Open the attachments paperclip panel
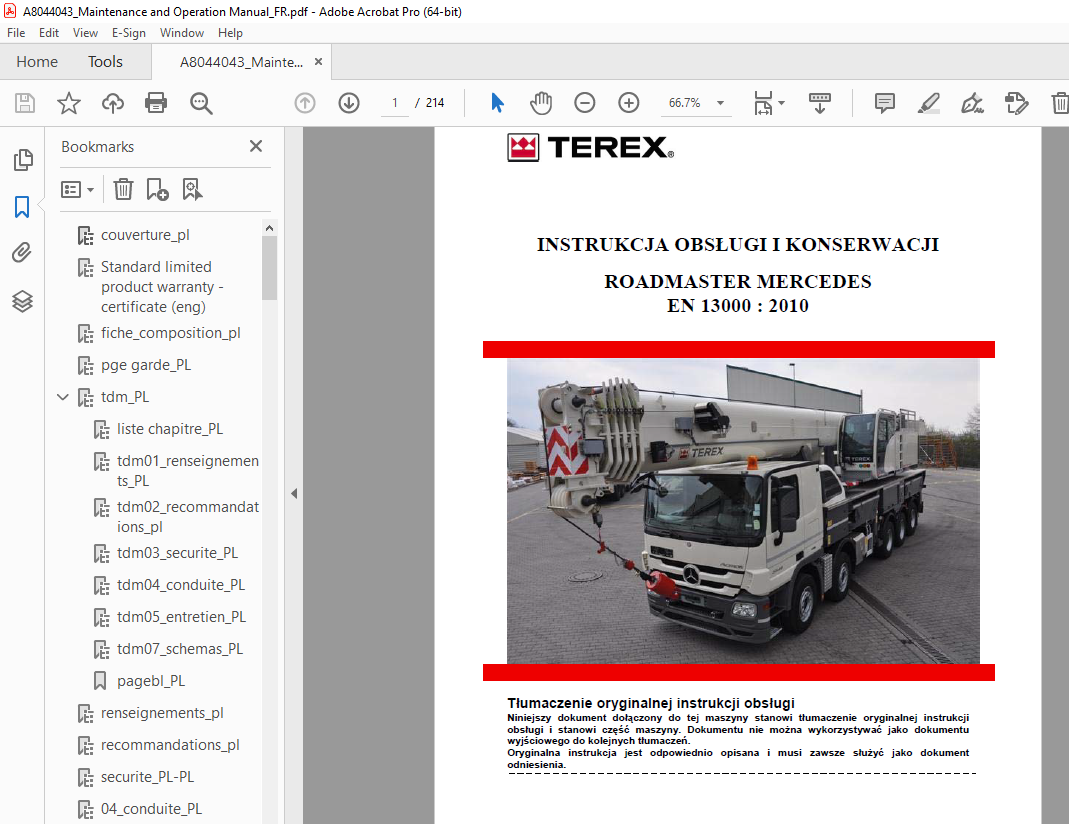The height and width of the screenshot is (824, 1069). [22, 253]
